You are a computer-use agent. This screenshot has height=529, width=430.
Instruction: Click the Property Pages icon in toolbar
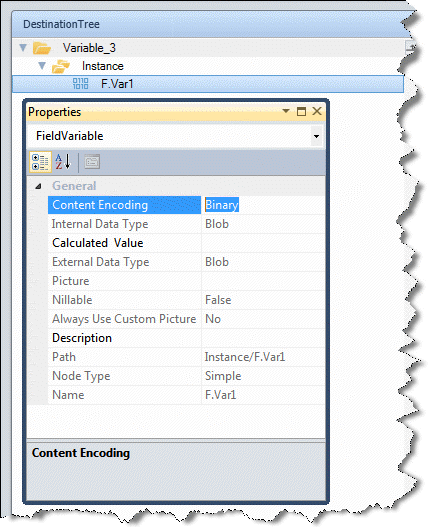pos(92,162)
